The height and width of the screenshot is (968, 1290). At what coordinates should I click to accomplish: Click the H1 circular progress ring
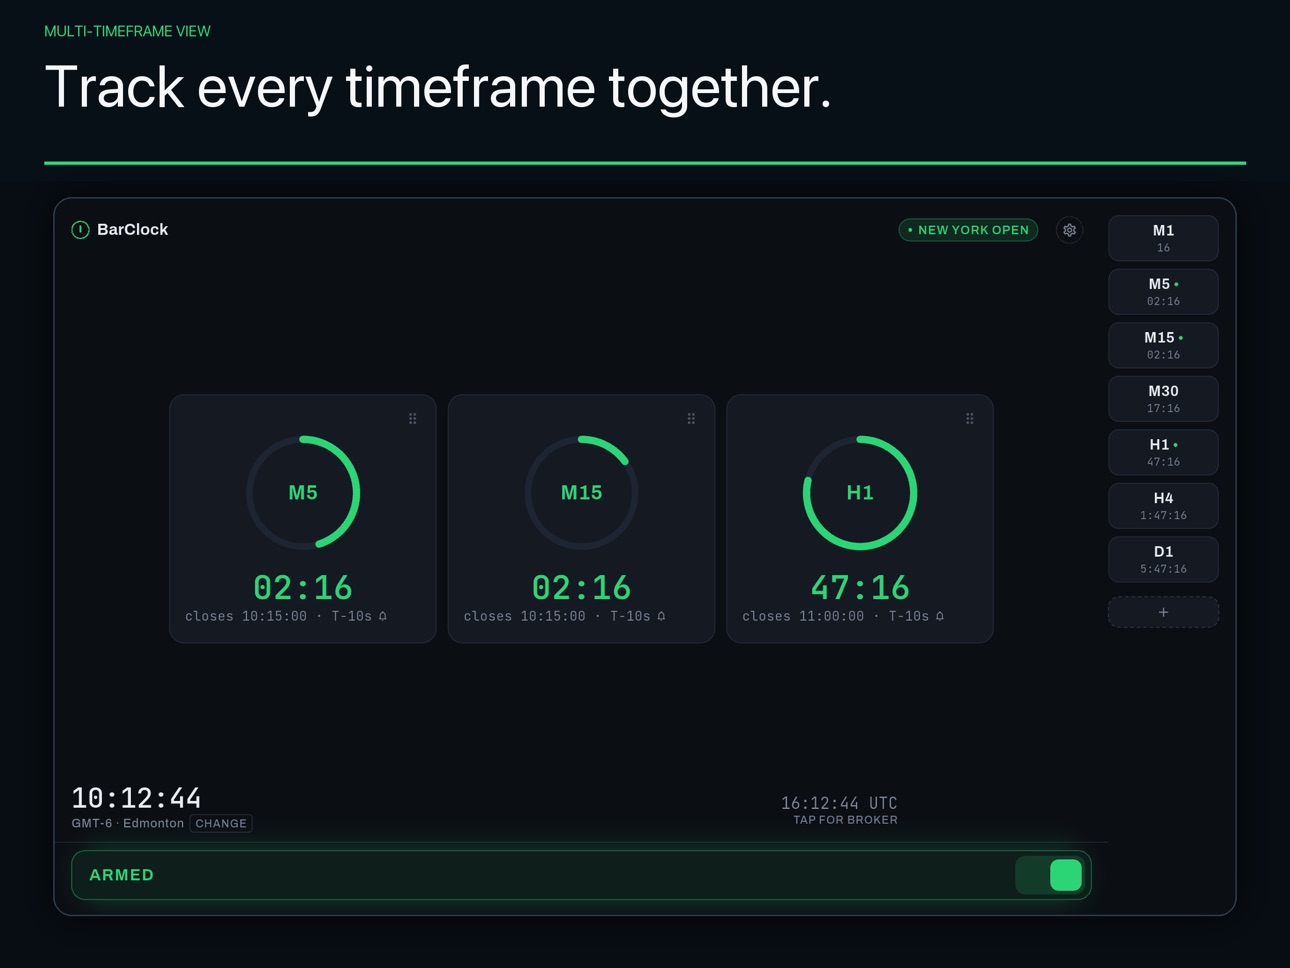[860, 492]
